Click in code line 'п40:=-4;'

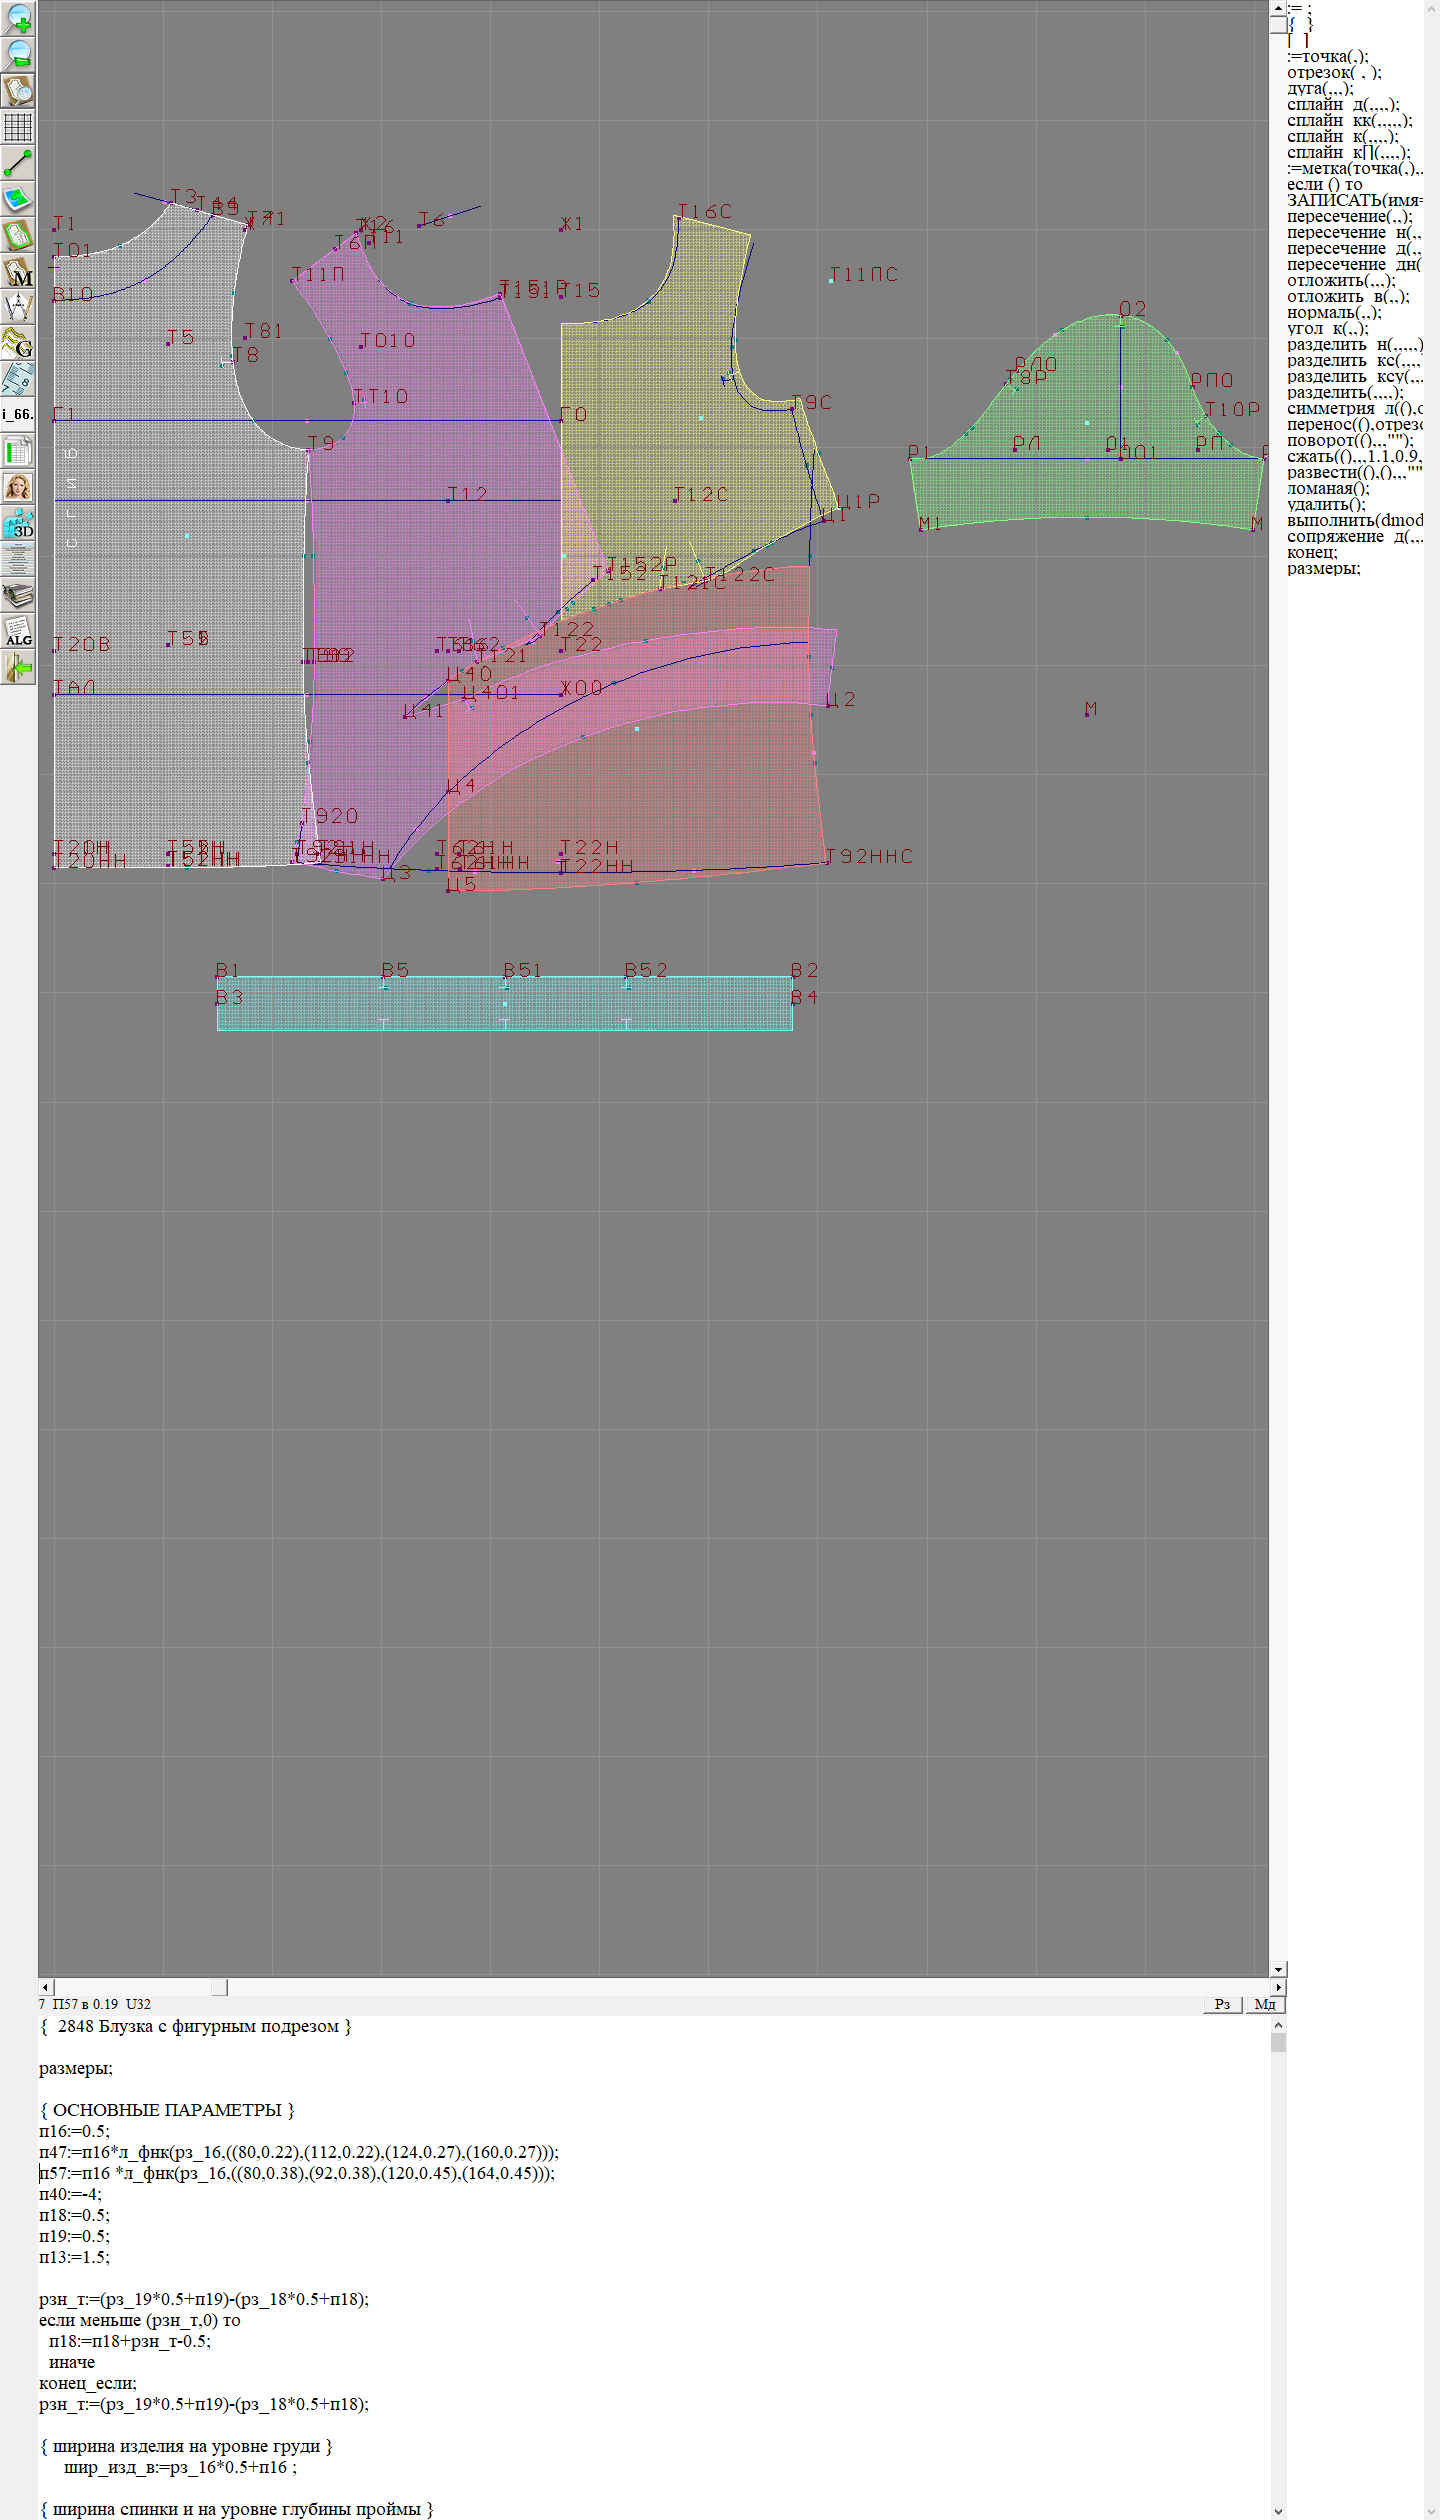[70, 2194]
